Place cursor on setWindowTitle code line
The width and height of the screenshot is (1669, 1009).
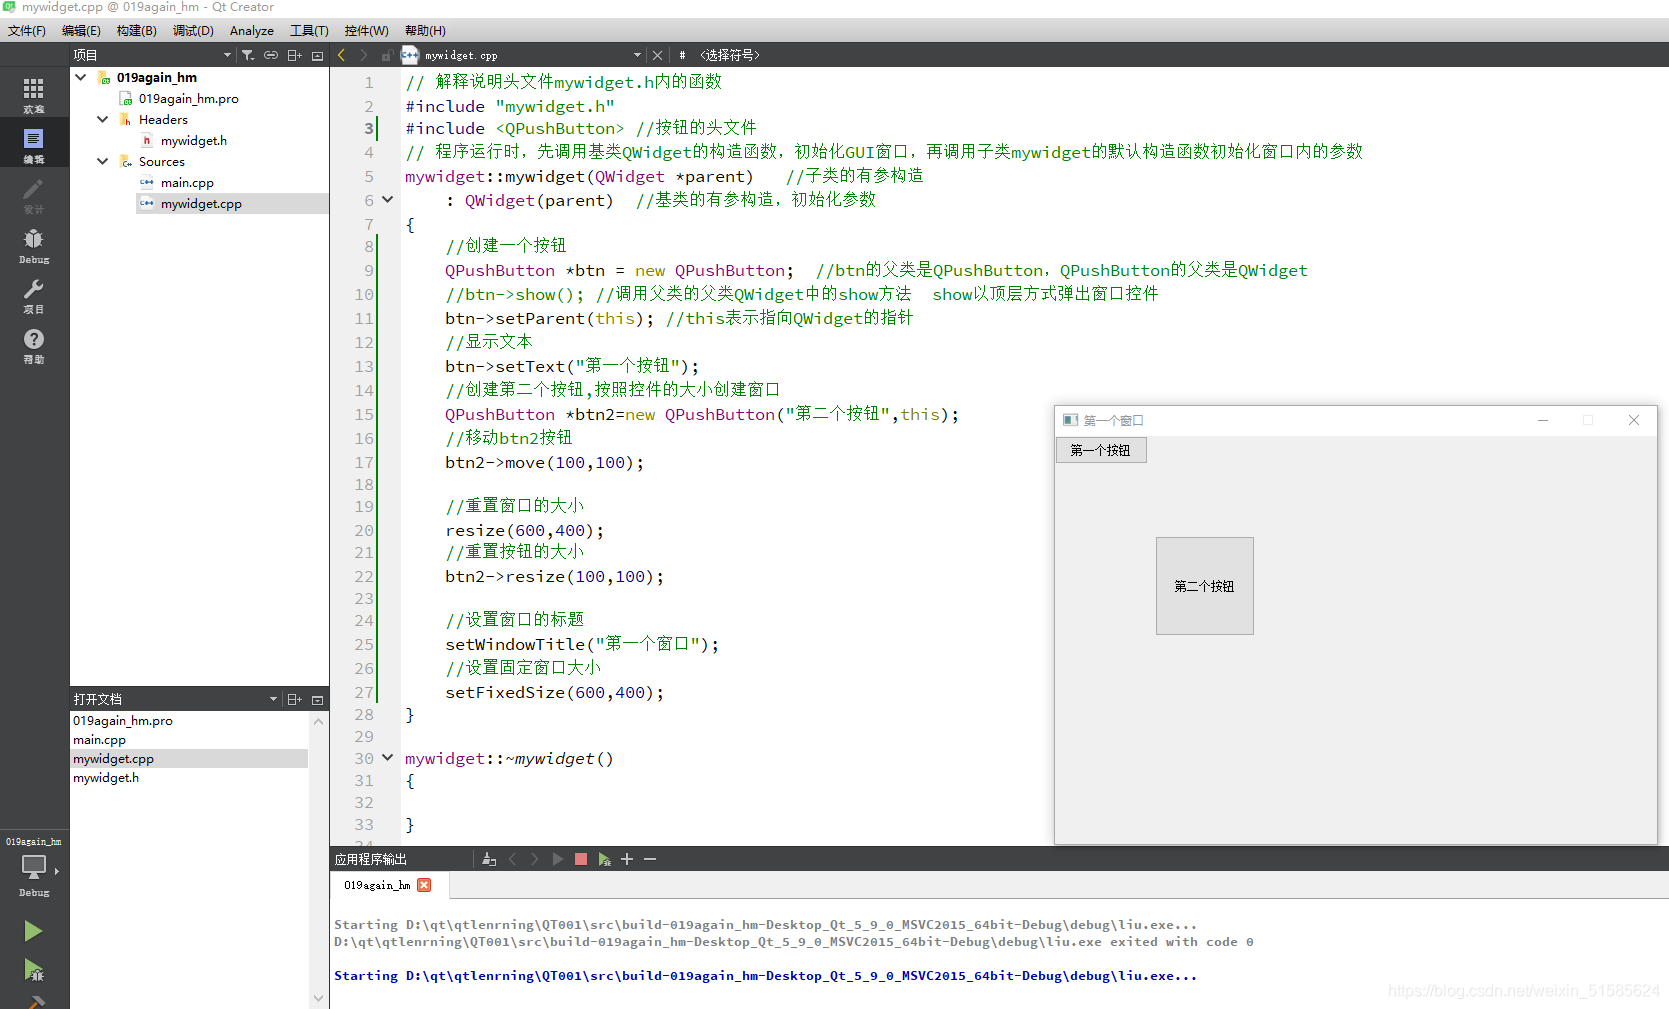(x=582, y=644)
